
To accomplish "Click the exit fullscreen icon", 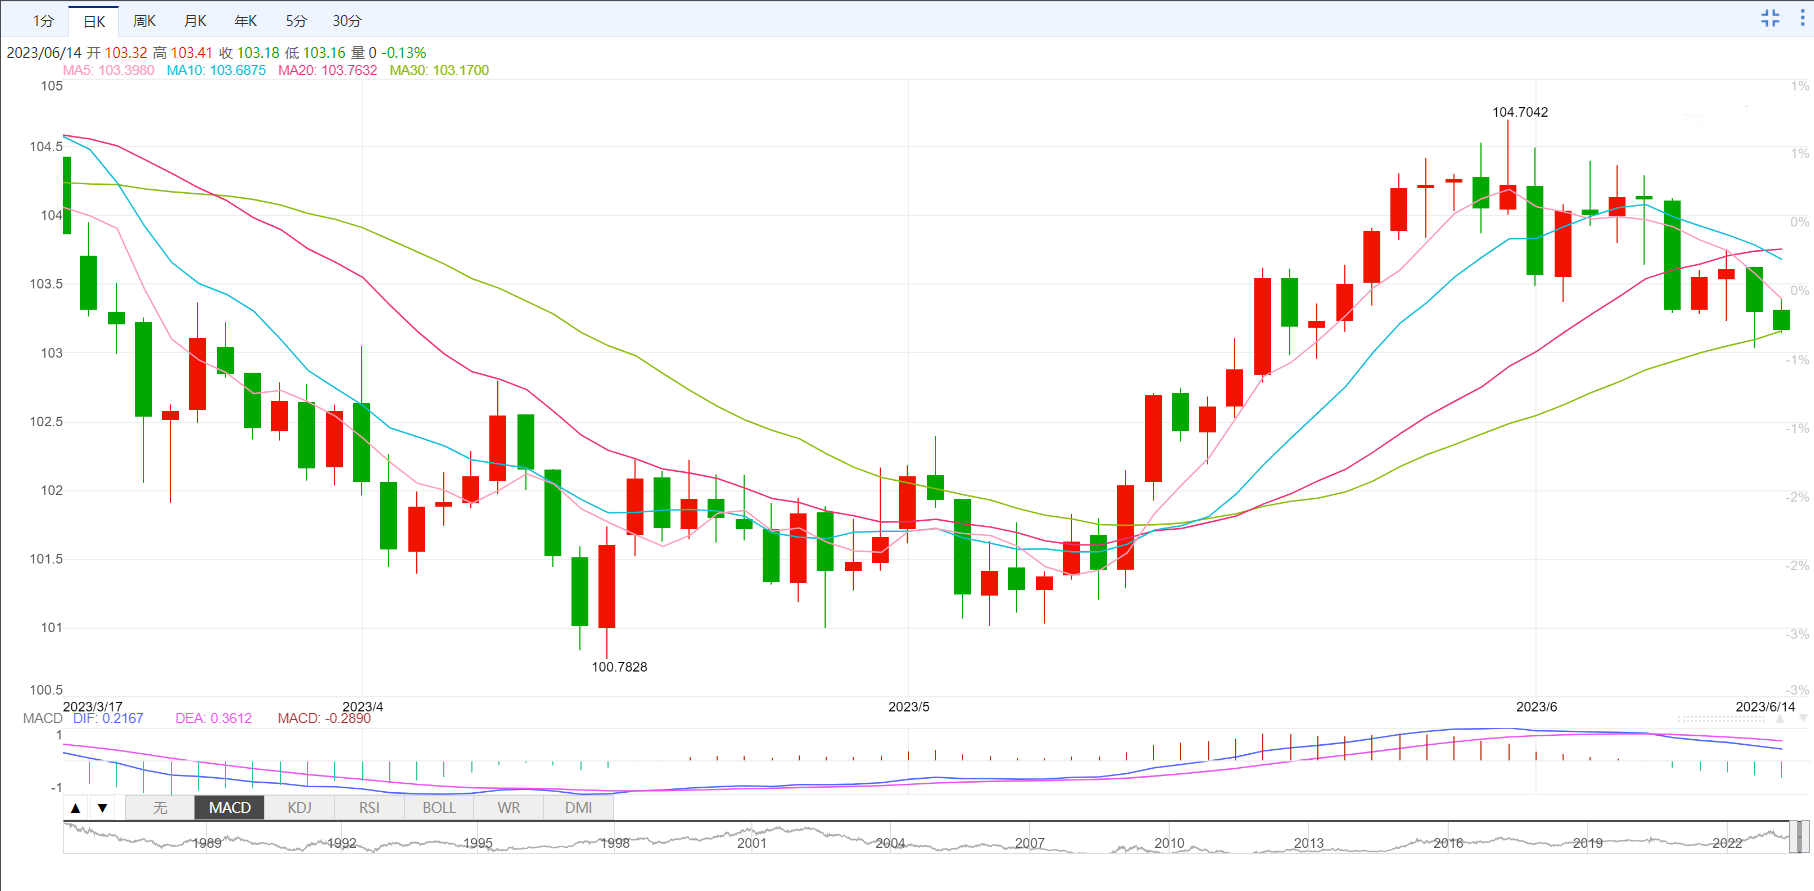I will click(1770, 18).
